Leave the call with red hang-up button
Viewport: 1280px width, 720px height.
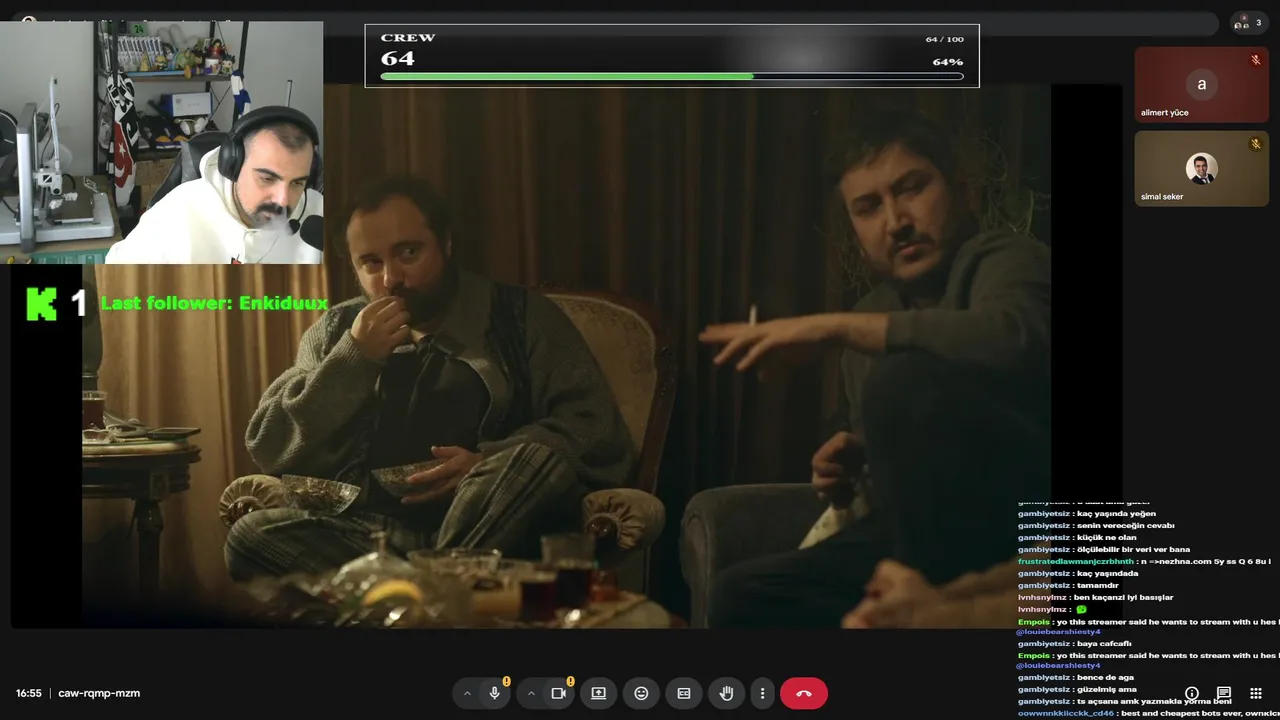pos(804,693)
